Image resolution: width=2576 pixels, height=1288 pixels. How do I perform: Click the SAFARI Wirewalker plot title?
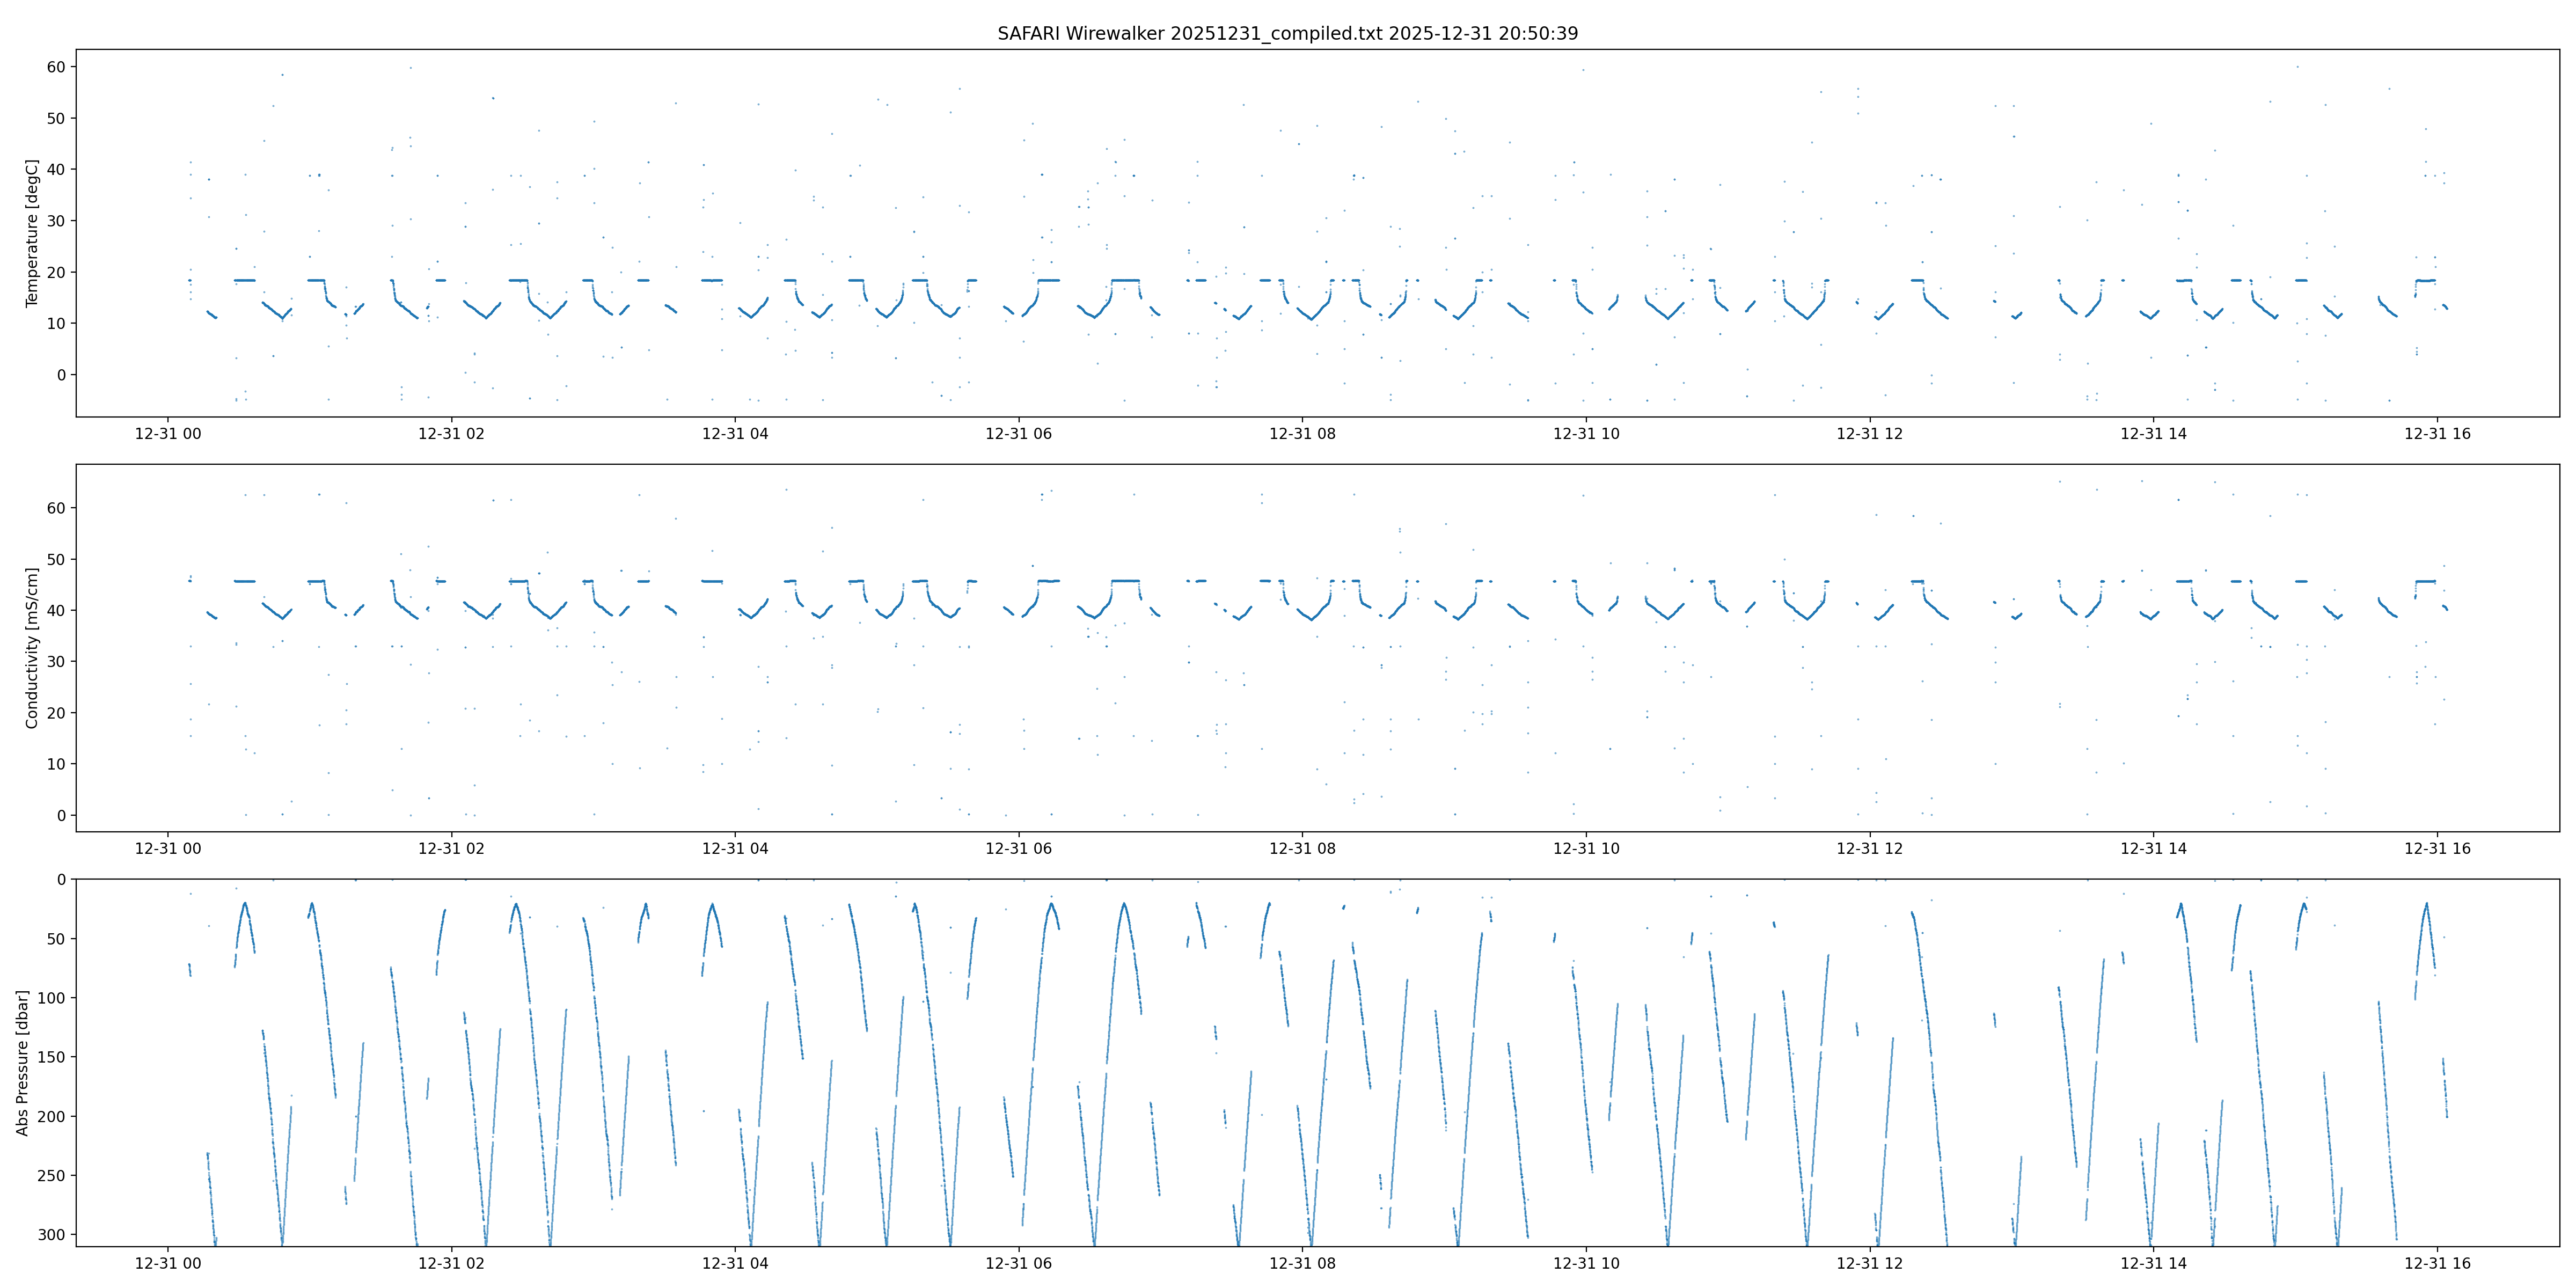click(1287, 33)
